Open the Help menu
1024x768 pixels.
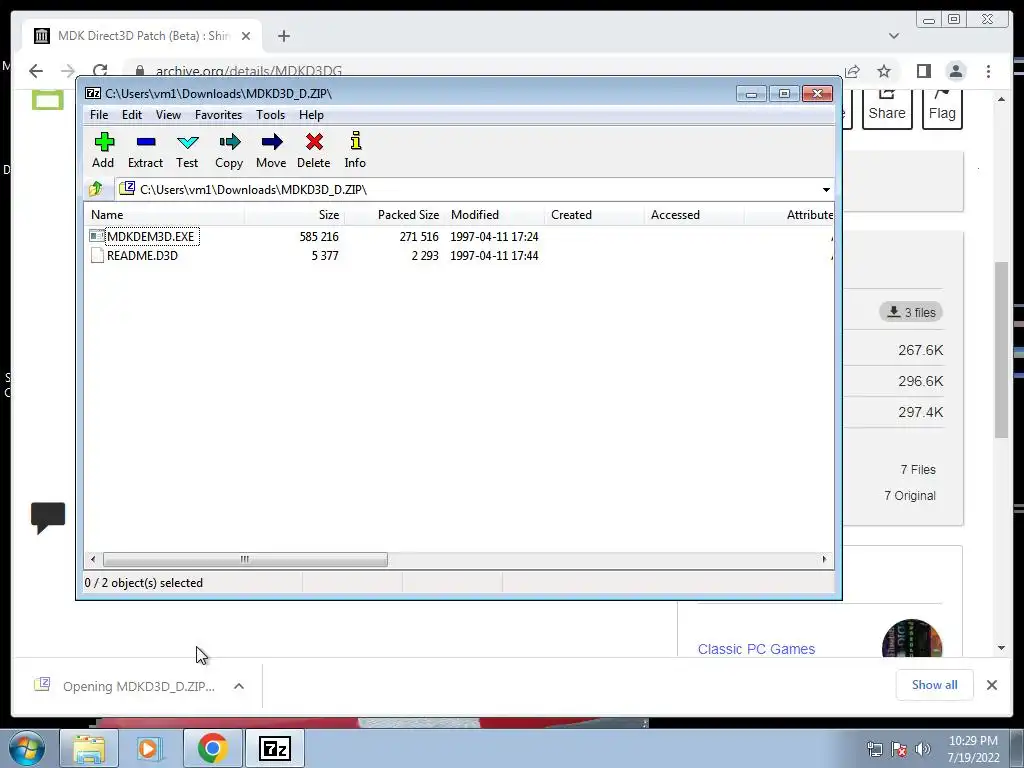pyautogui.click(x=312, y=115)
